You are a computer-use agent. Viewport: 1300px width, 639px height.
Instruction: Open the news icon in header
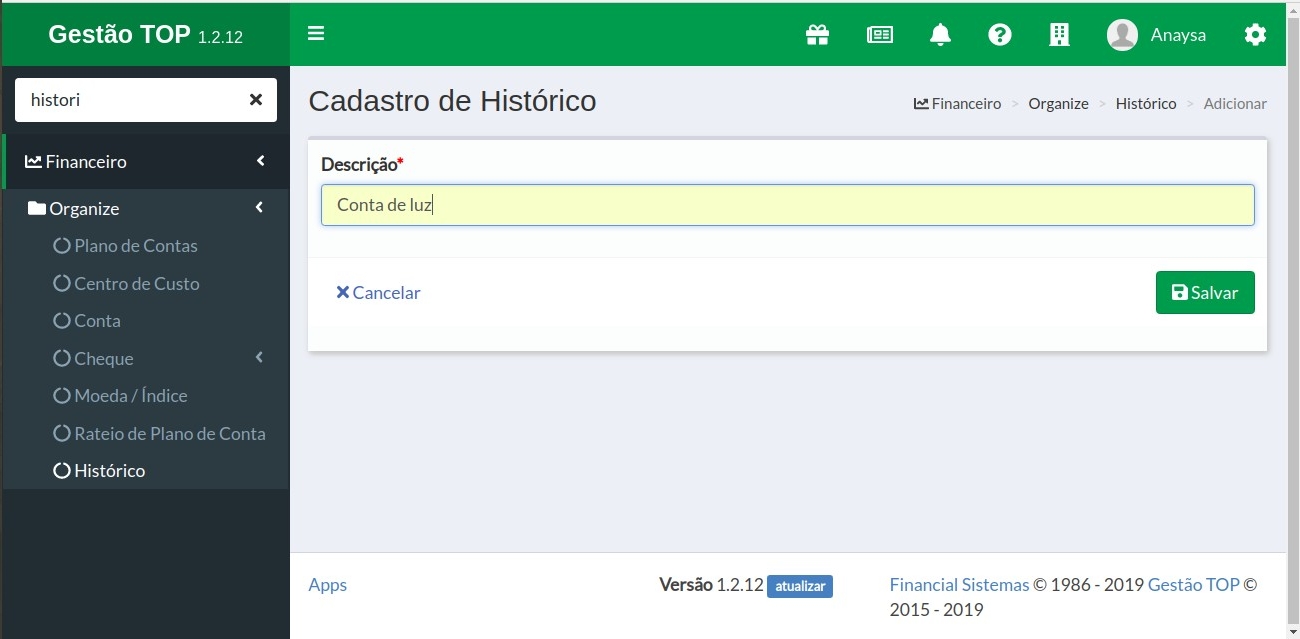pos(879,35)
